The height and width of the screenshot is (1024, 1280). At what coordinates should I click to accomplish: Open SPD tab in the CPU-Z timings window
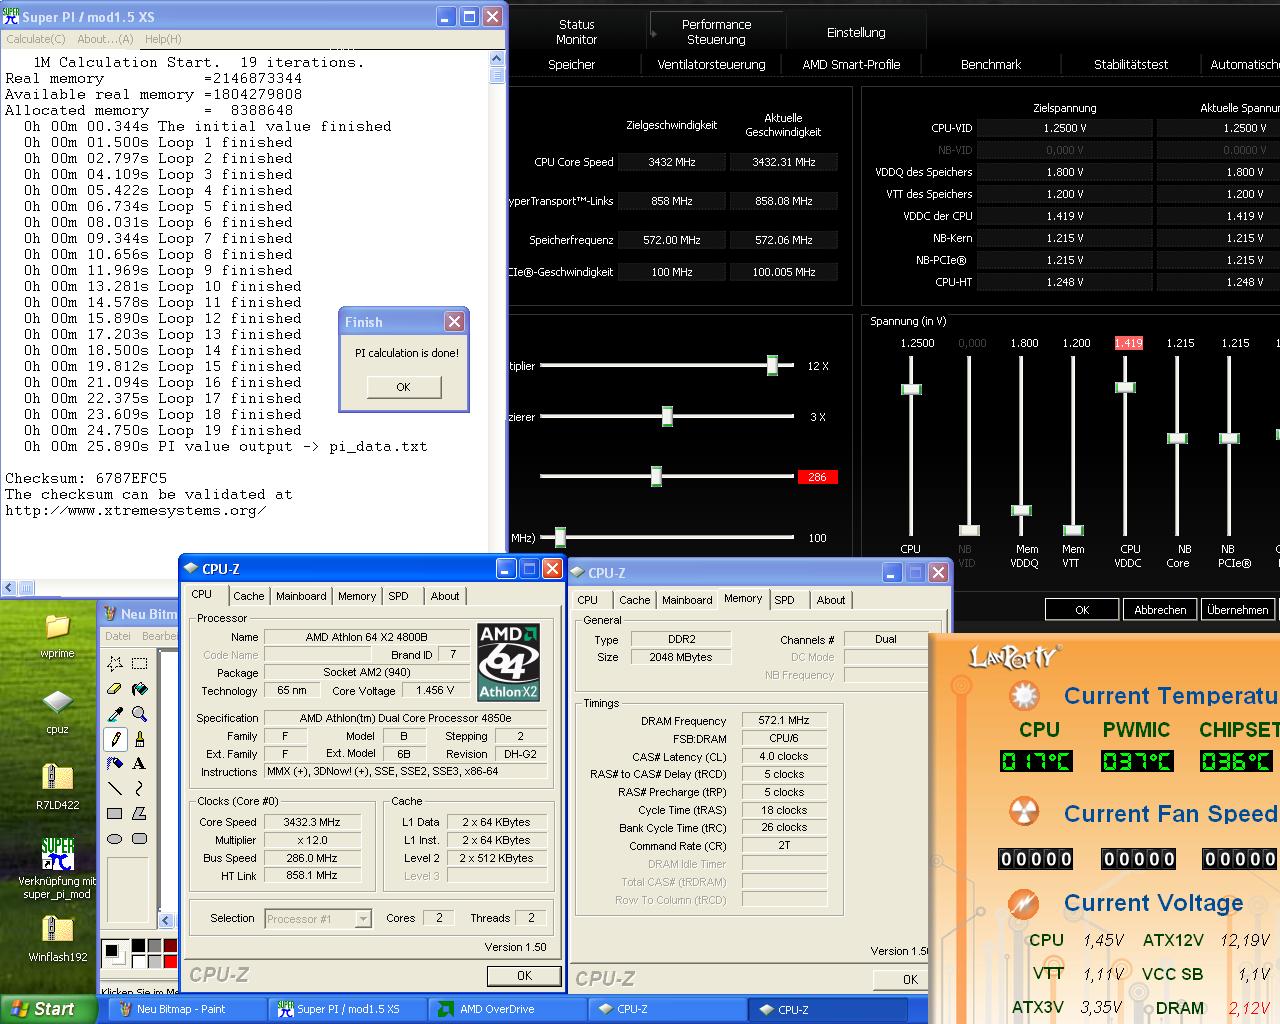click(785, 600)
